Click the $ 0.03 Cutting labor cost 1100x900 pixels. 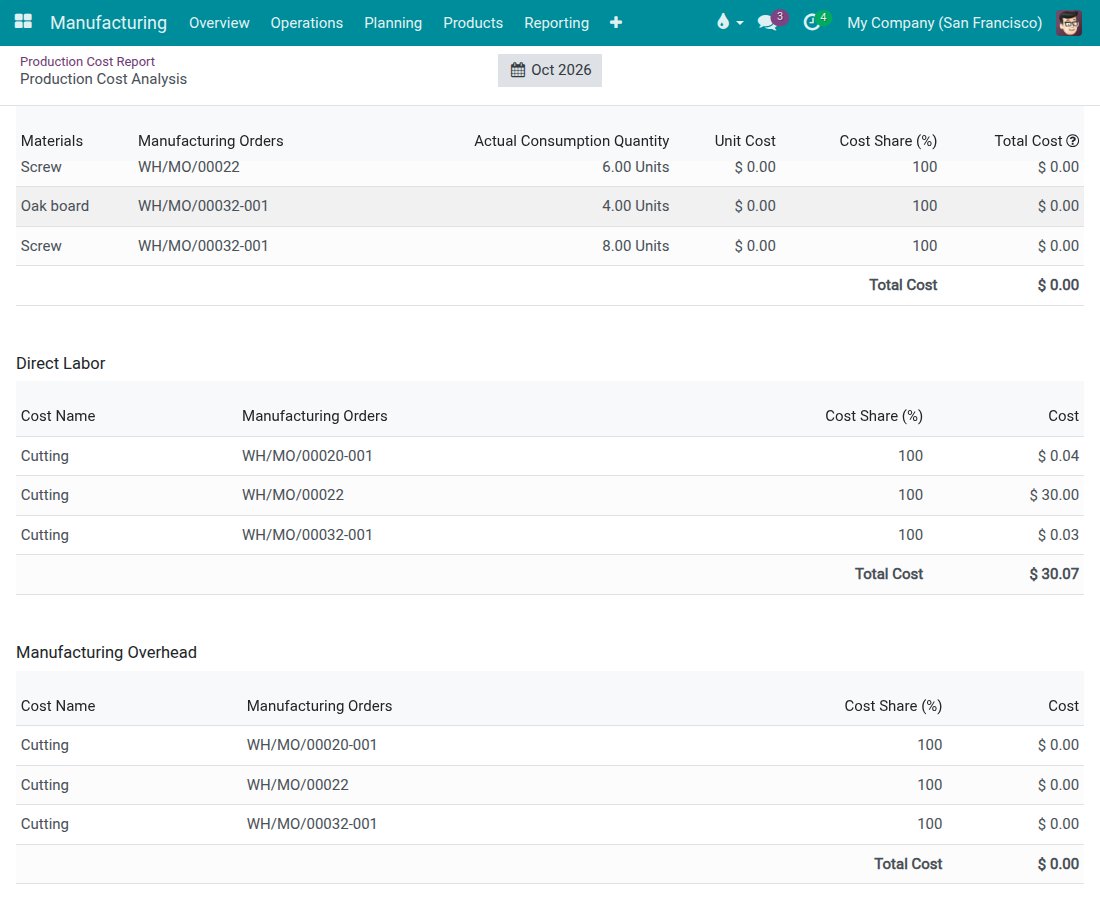[x=1058, y=535]
